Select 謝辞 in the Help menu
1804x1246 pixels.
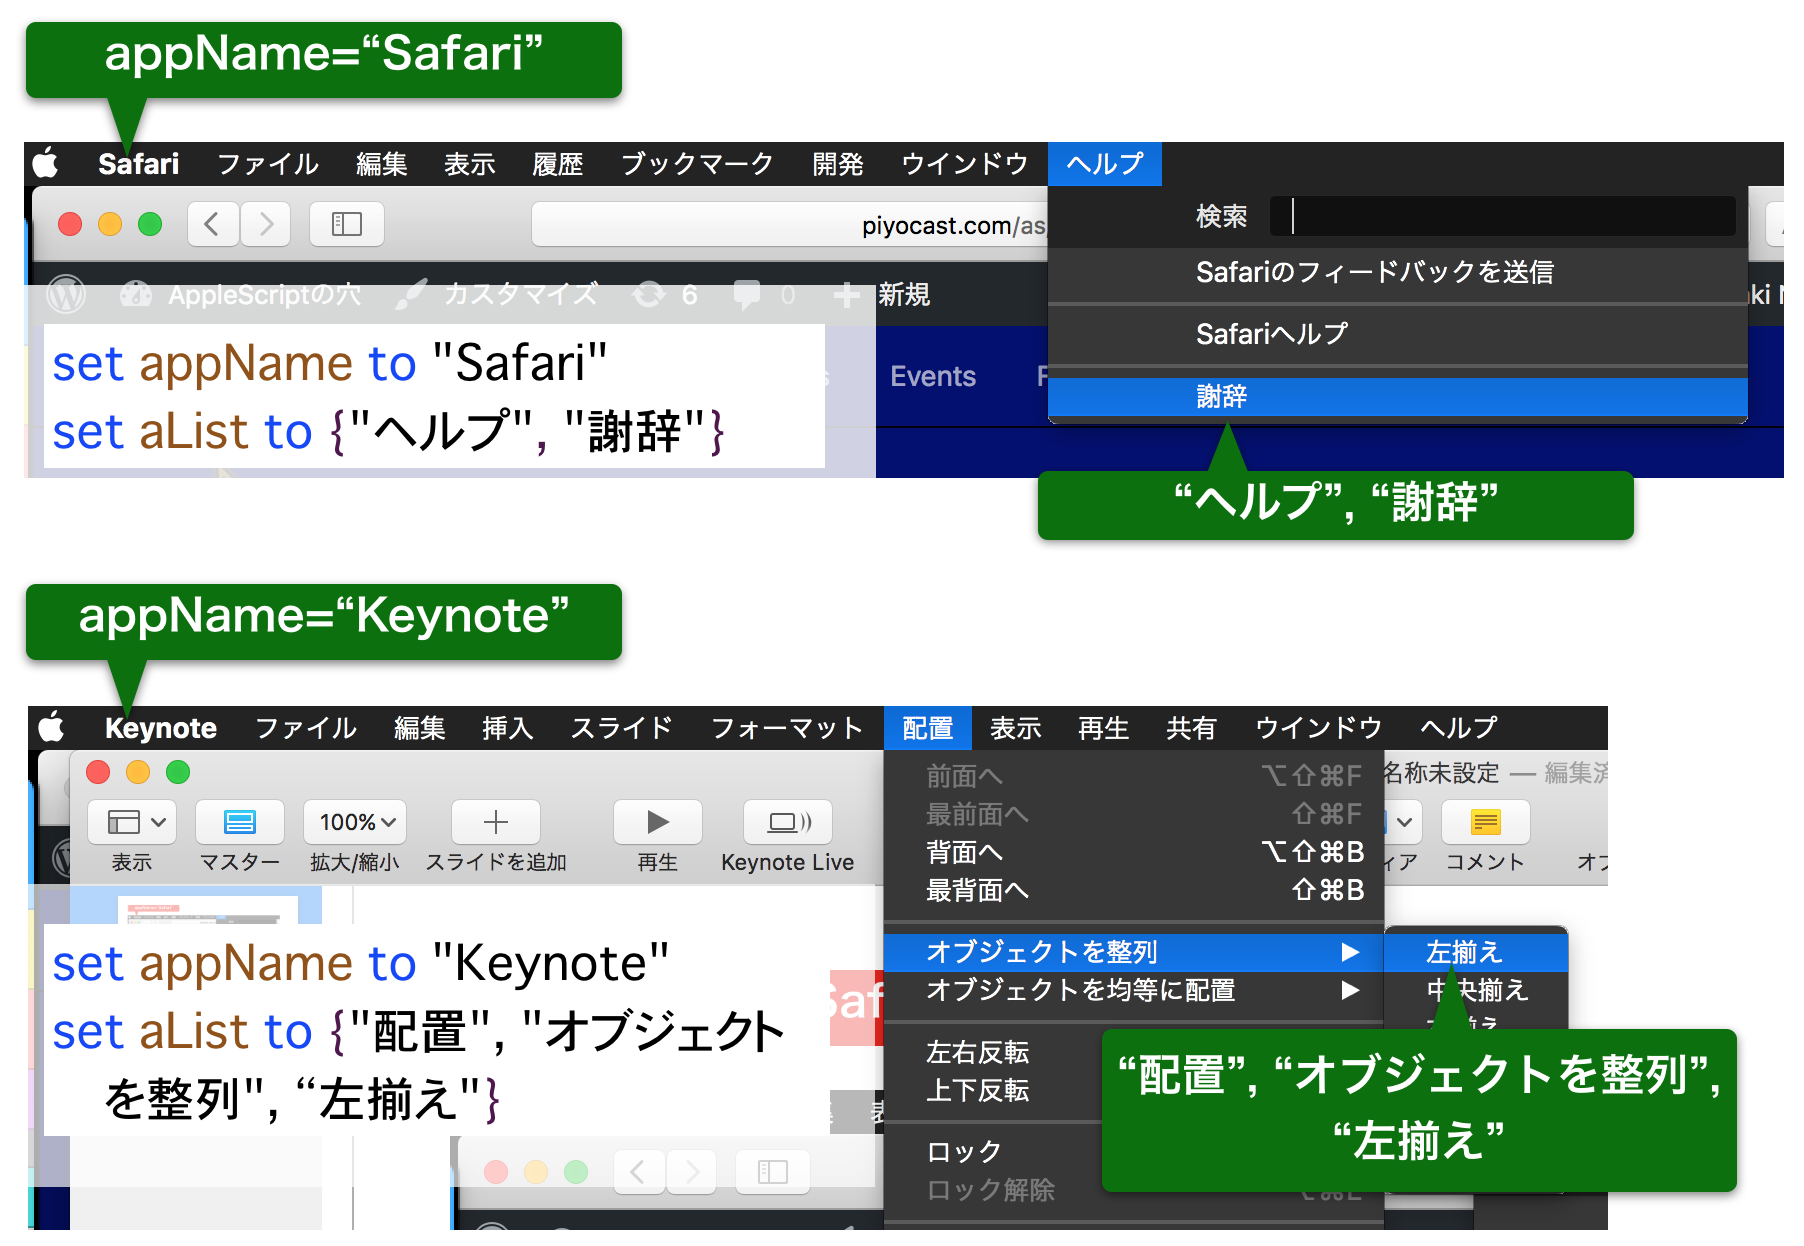click(1222, 397)
